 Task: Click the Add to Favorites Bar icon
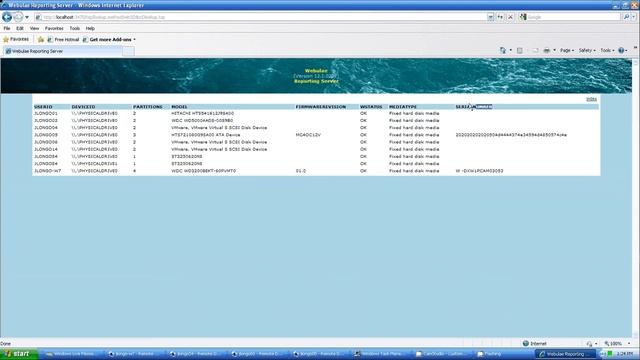pos(41,40)
